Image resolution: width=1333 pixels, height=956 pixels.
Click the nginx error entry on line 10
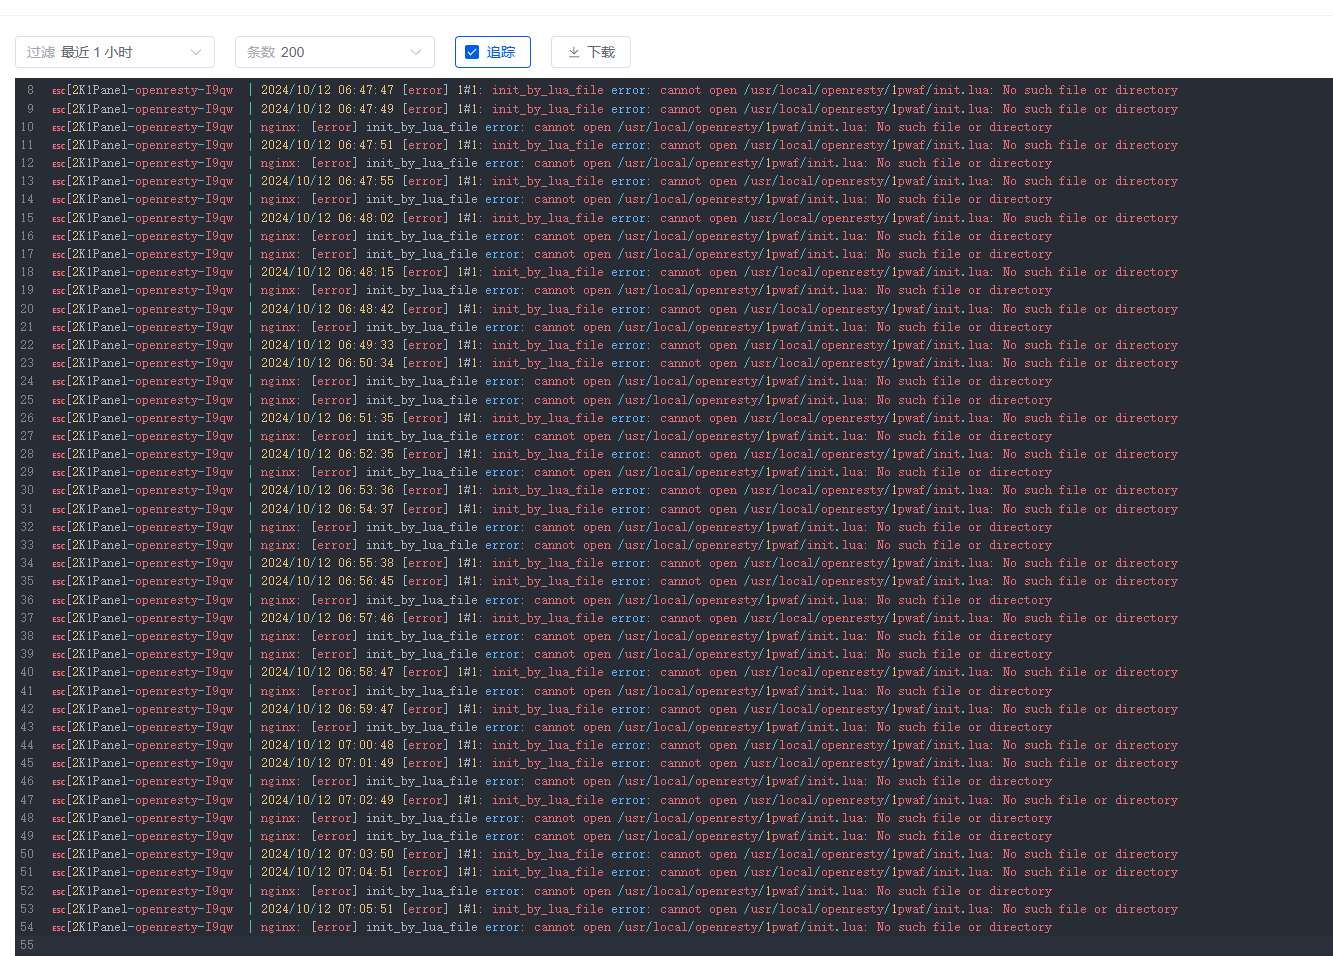pos(552,127)
